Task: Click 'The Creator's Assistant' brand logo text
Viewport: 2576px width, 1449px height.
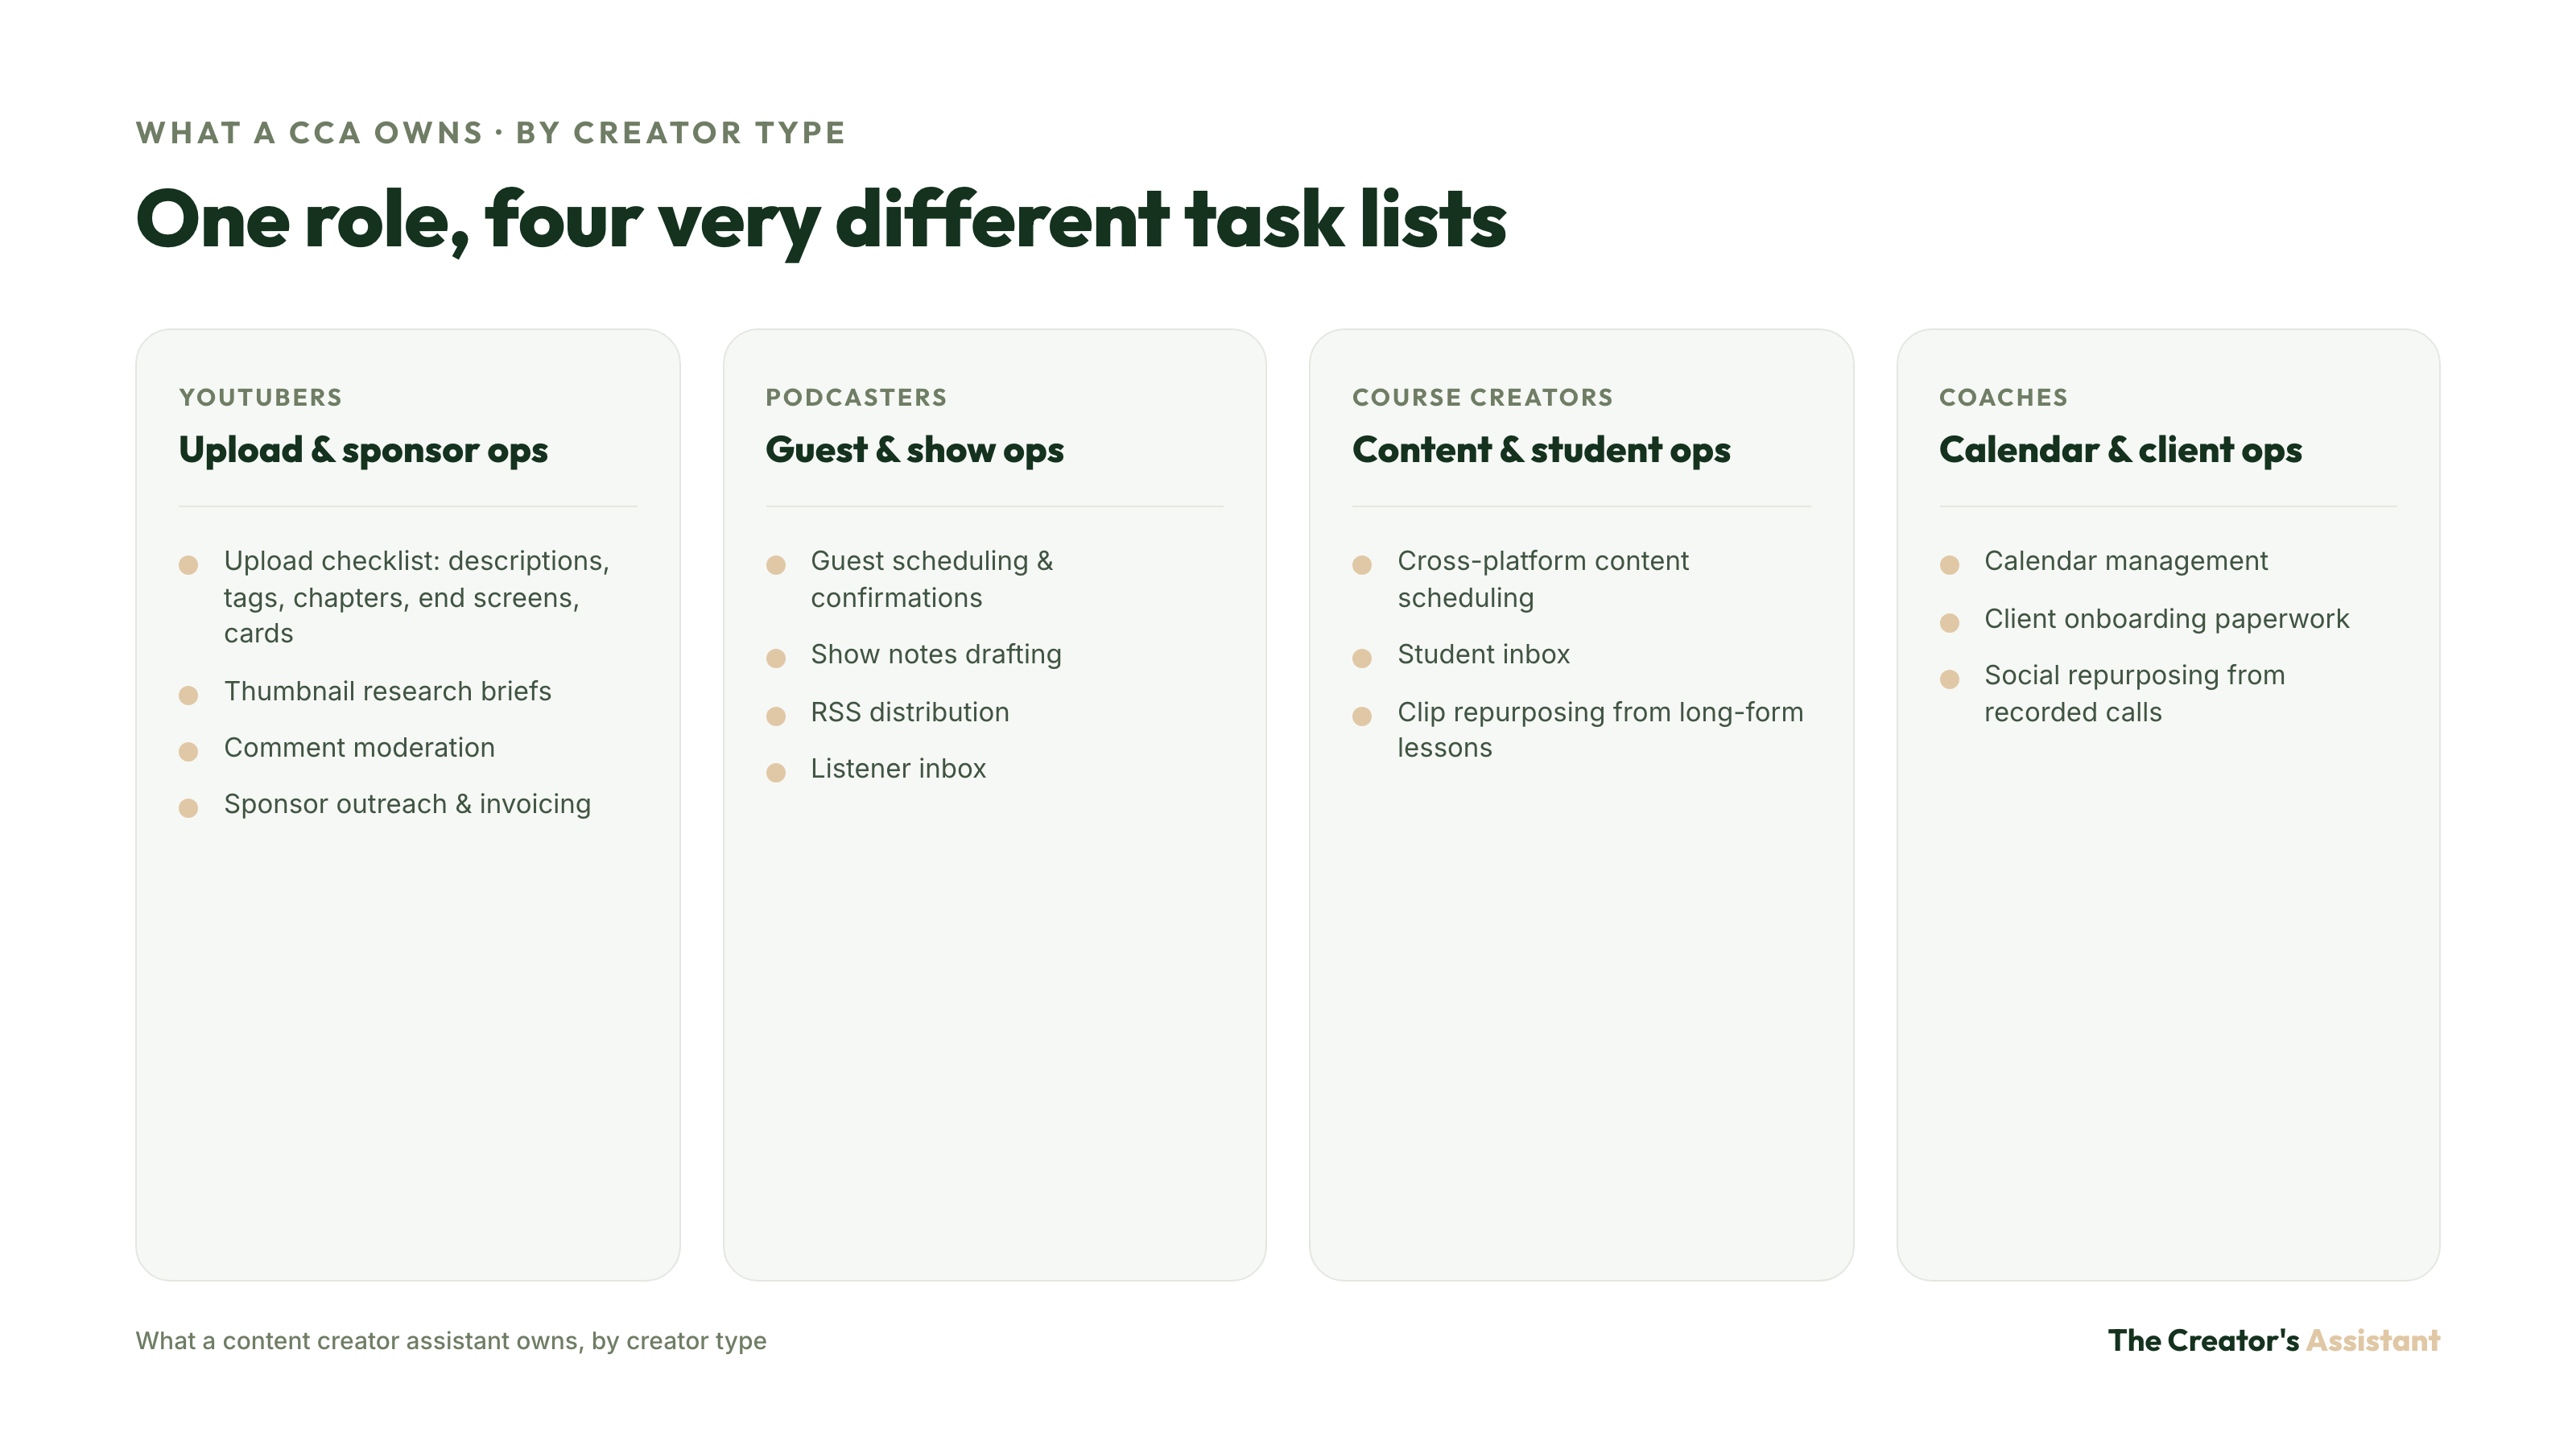Action: click(2274, 1340)
